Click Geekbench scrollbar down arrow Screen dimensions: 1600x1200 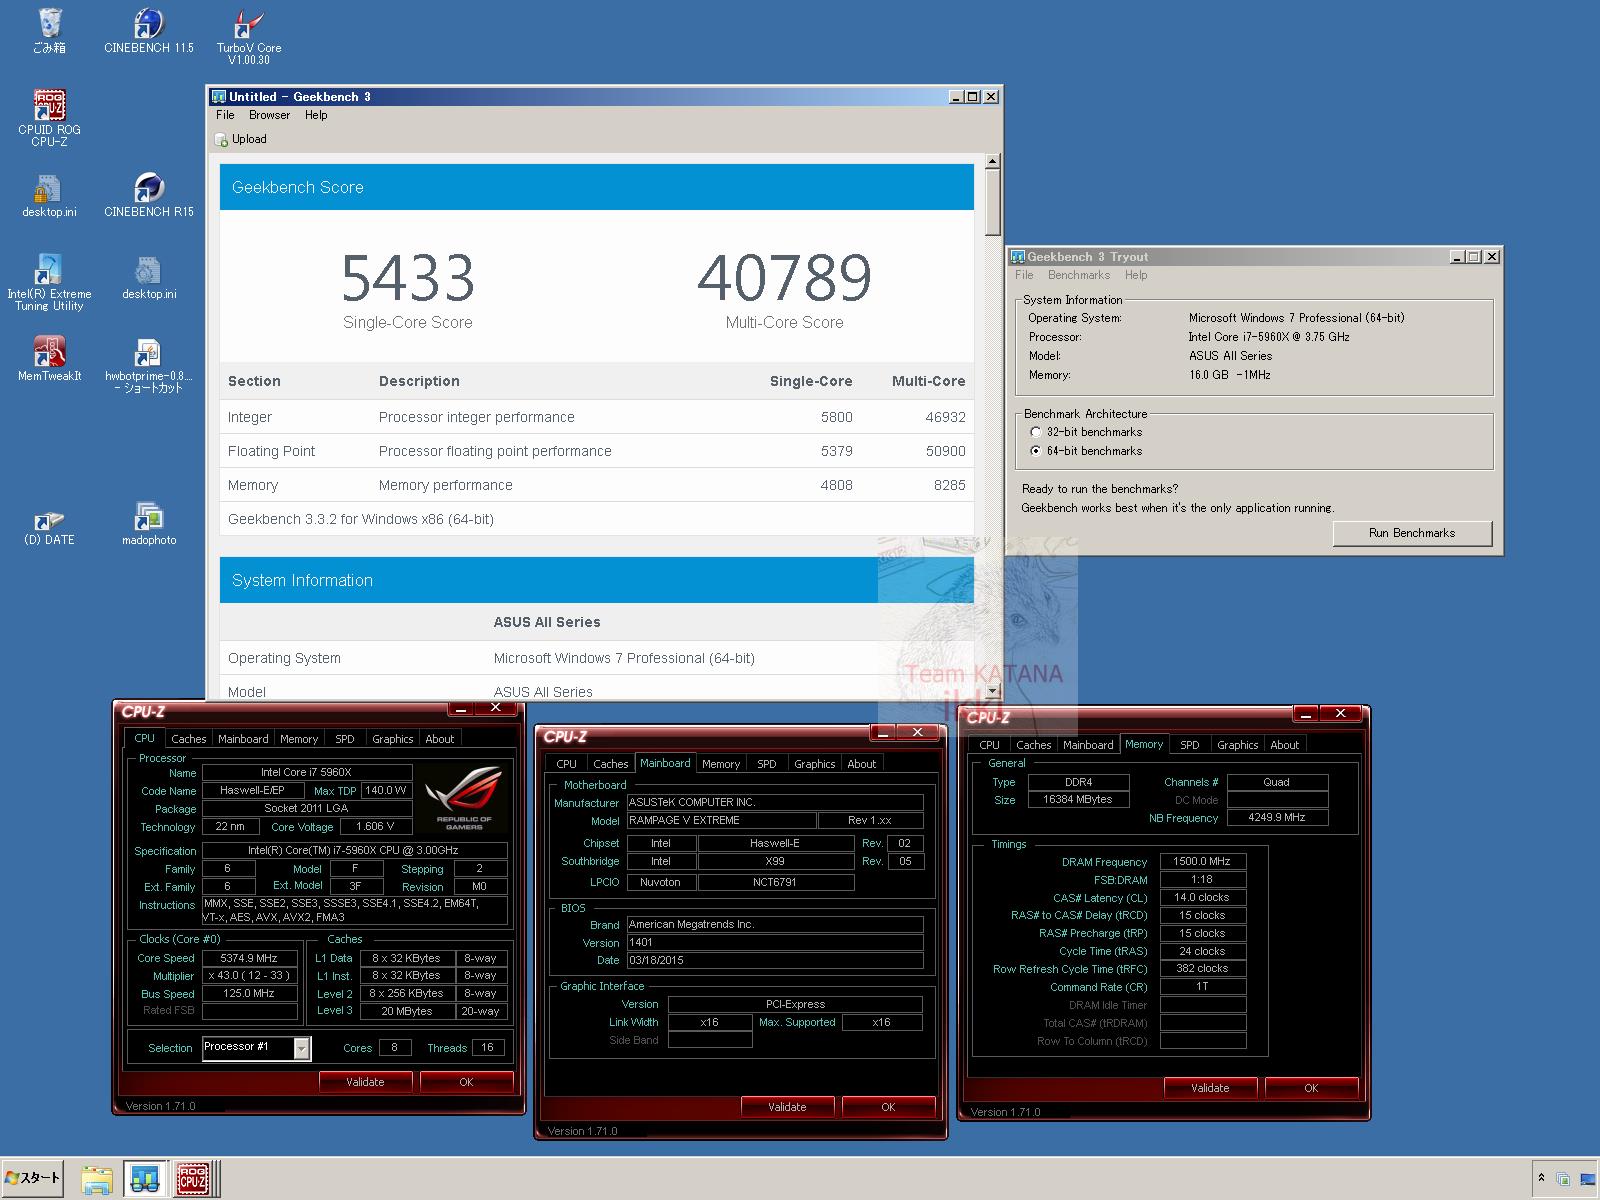pos(992,691)
